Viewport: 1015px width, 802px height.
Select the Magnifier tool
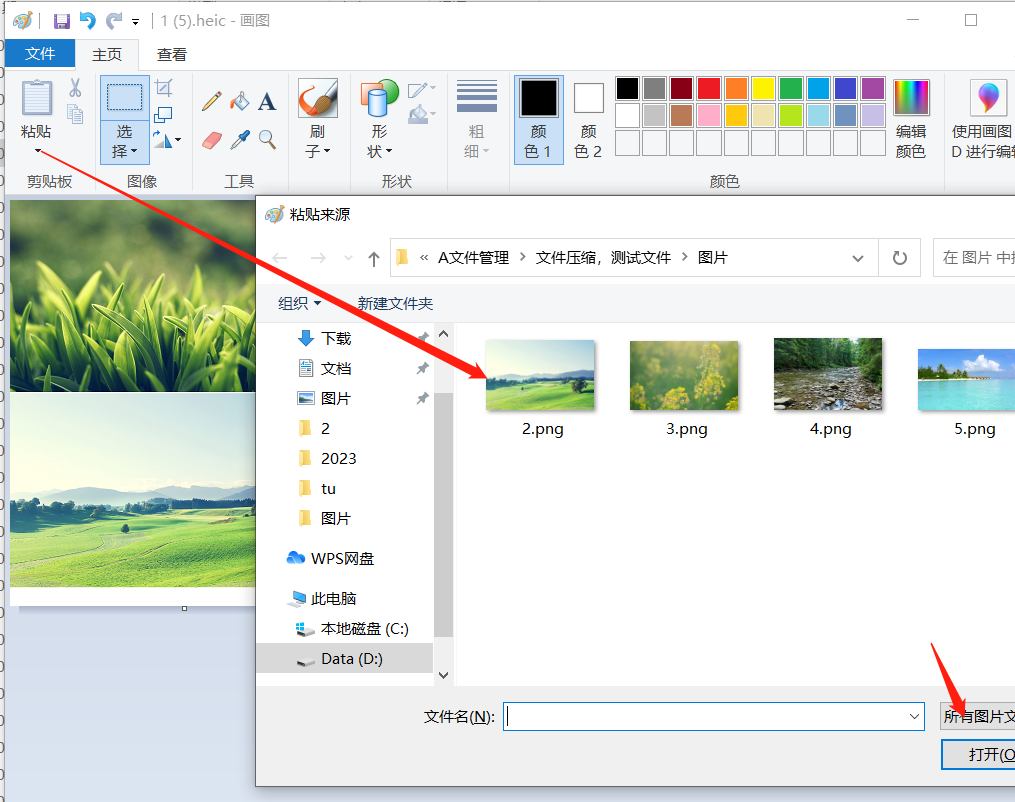point(267,139)
